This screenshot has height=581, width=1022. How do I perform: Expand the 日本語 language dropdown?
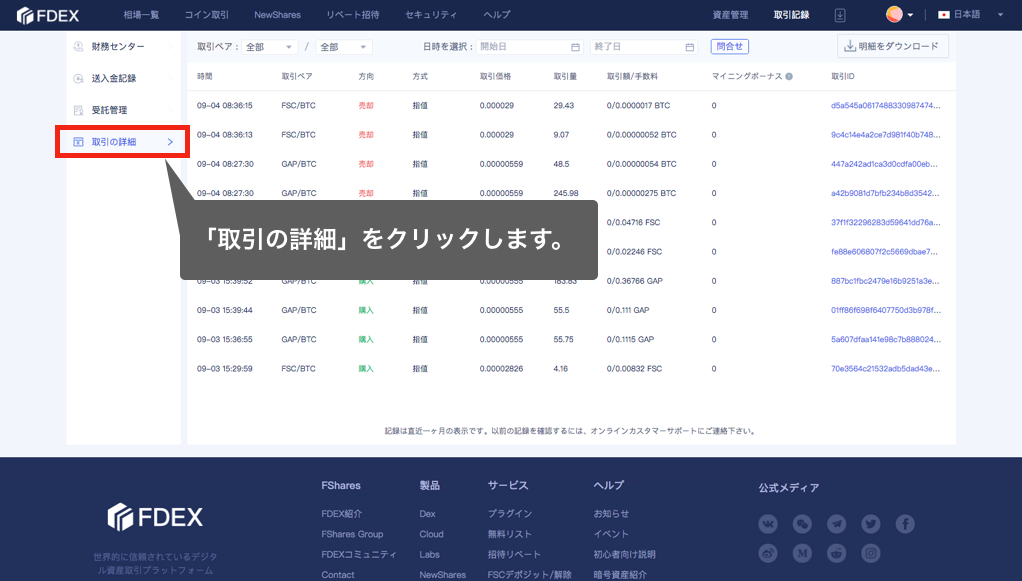point(1000,14)
